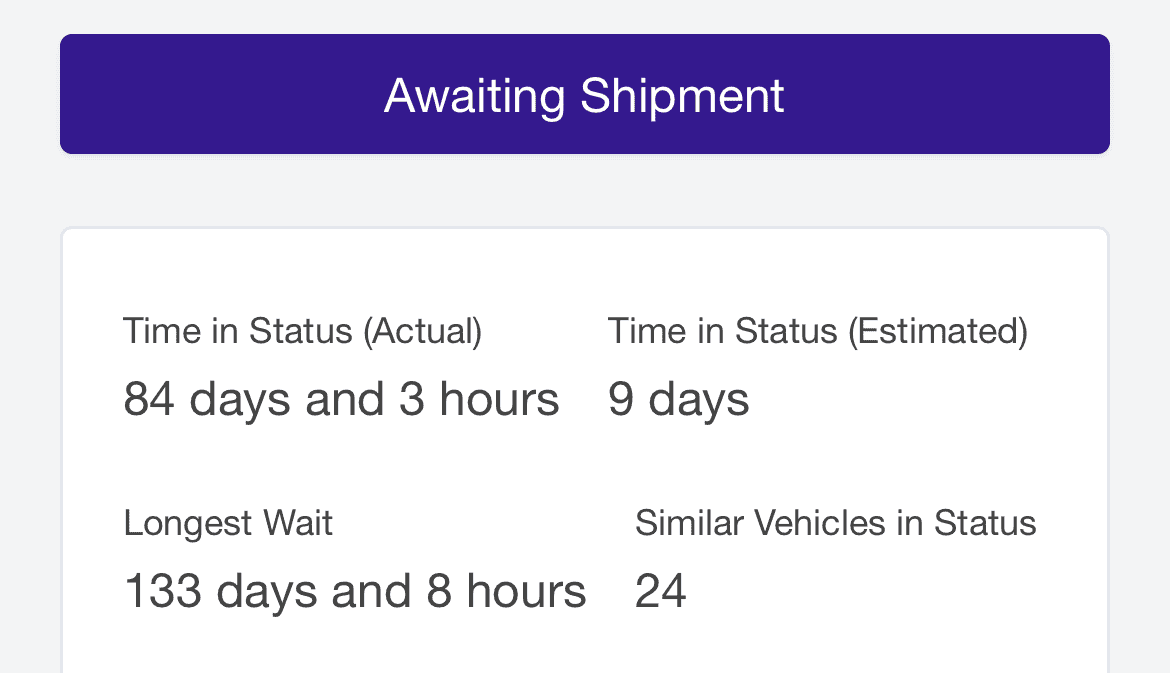Click the number "84" in actual time
The image size is (1170, 673).
[149, 400]
